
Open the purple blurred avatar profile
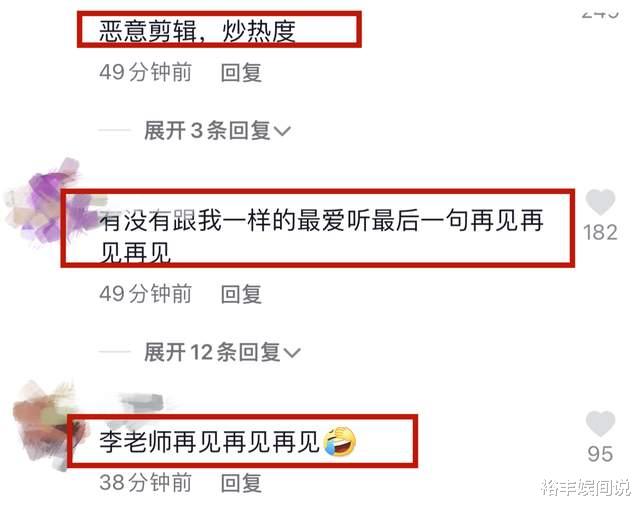pos(49,202)
